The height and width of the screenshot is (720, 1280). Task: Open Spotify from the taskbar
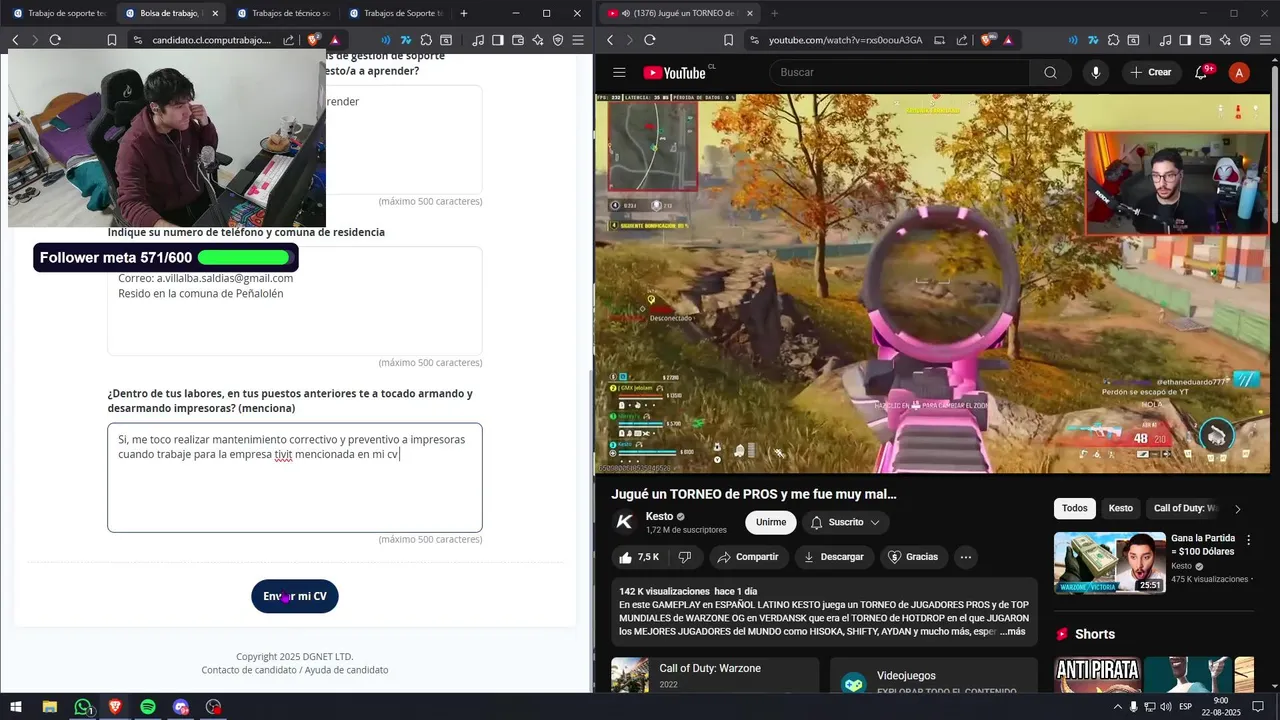tap(148, 707)
